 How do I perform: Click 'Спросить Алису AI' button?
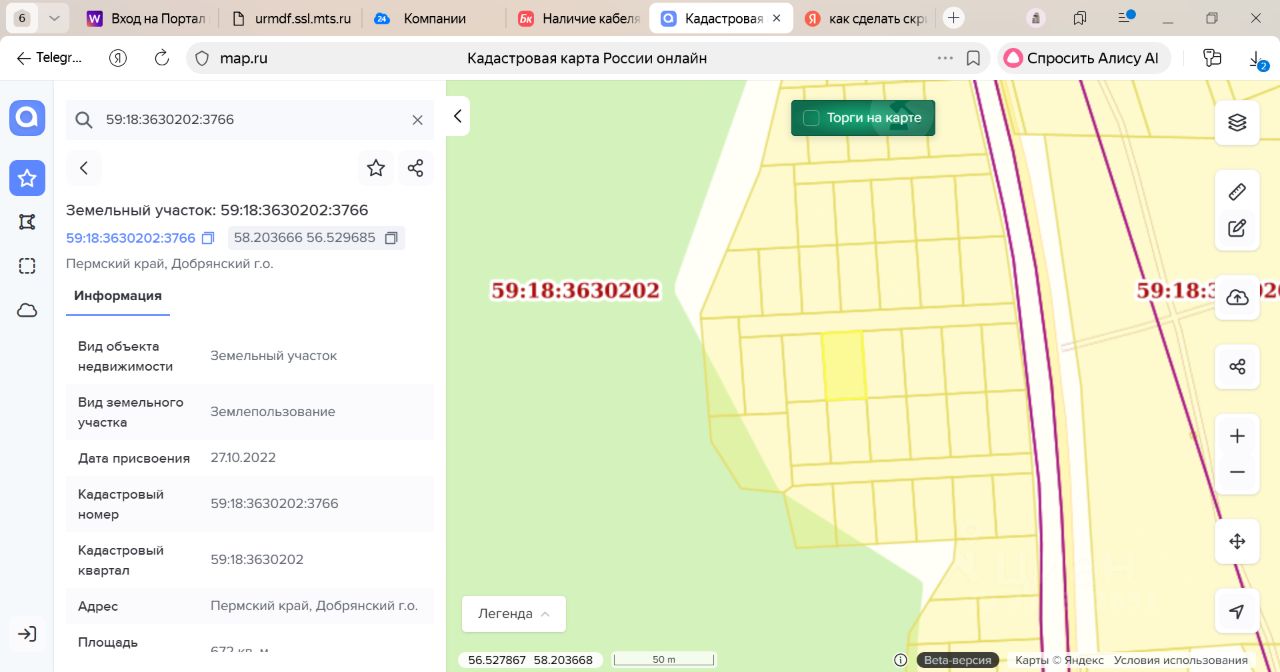point(1082,58)
